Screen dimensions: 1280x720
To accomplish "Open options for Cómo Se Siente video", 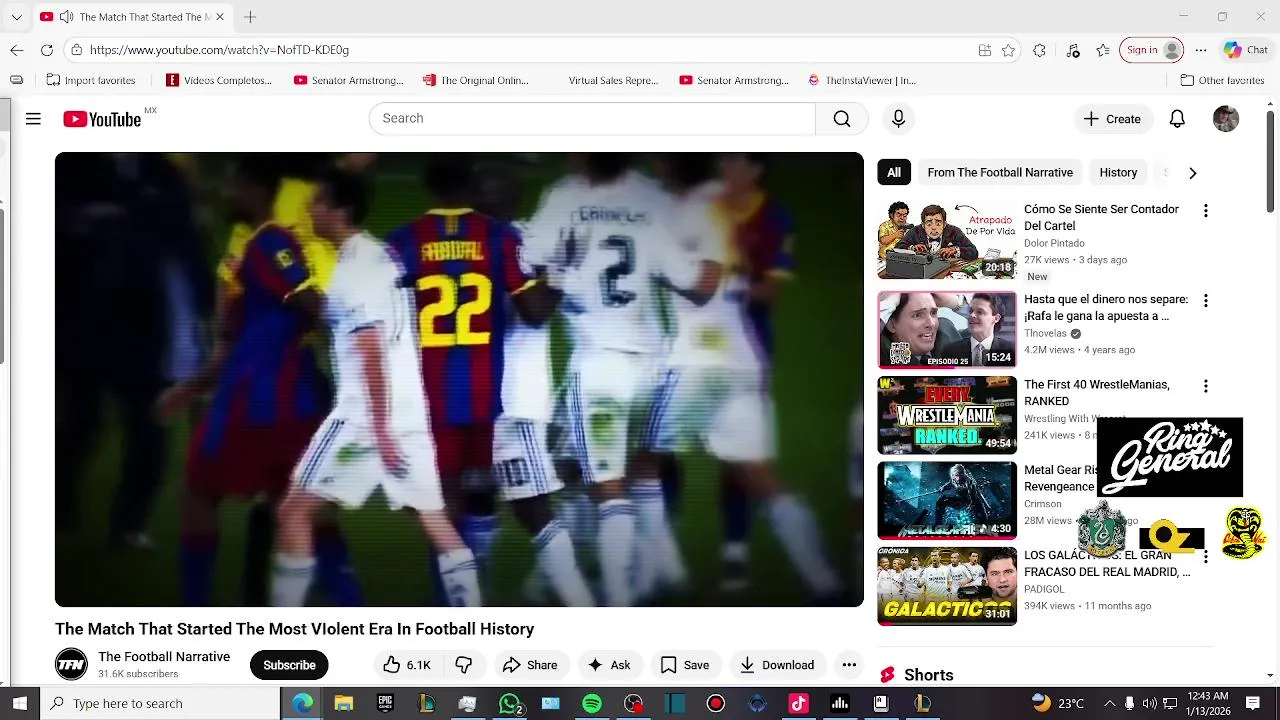I will (1205, 211).
